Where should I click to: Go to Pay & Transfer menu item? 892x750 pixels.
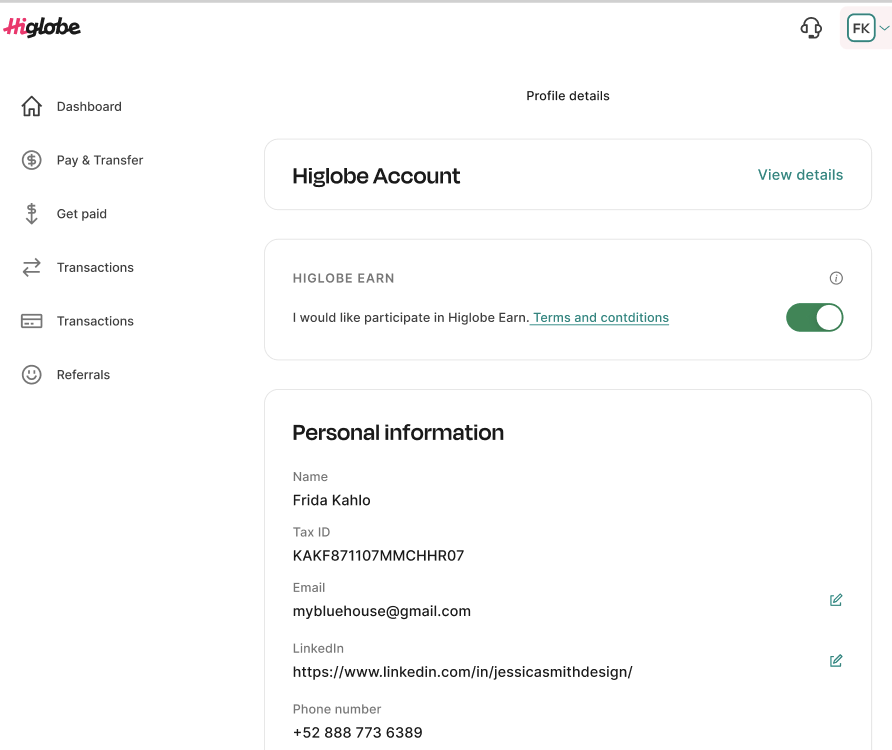(100, 160)
